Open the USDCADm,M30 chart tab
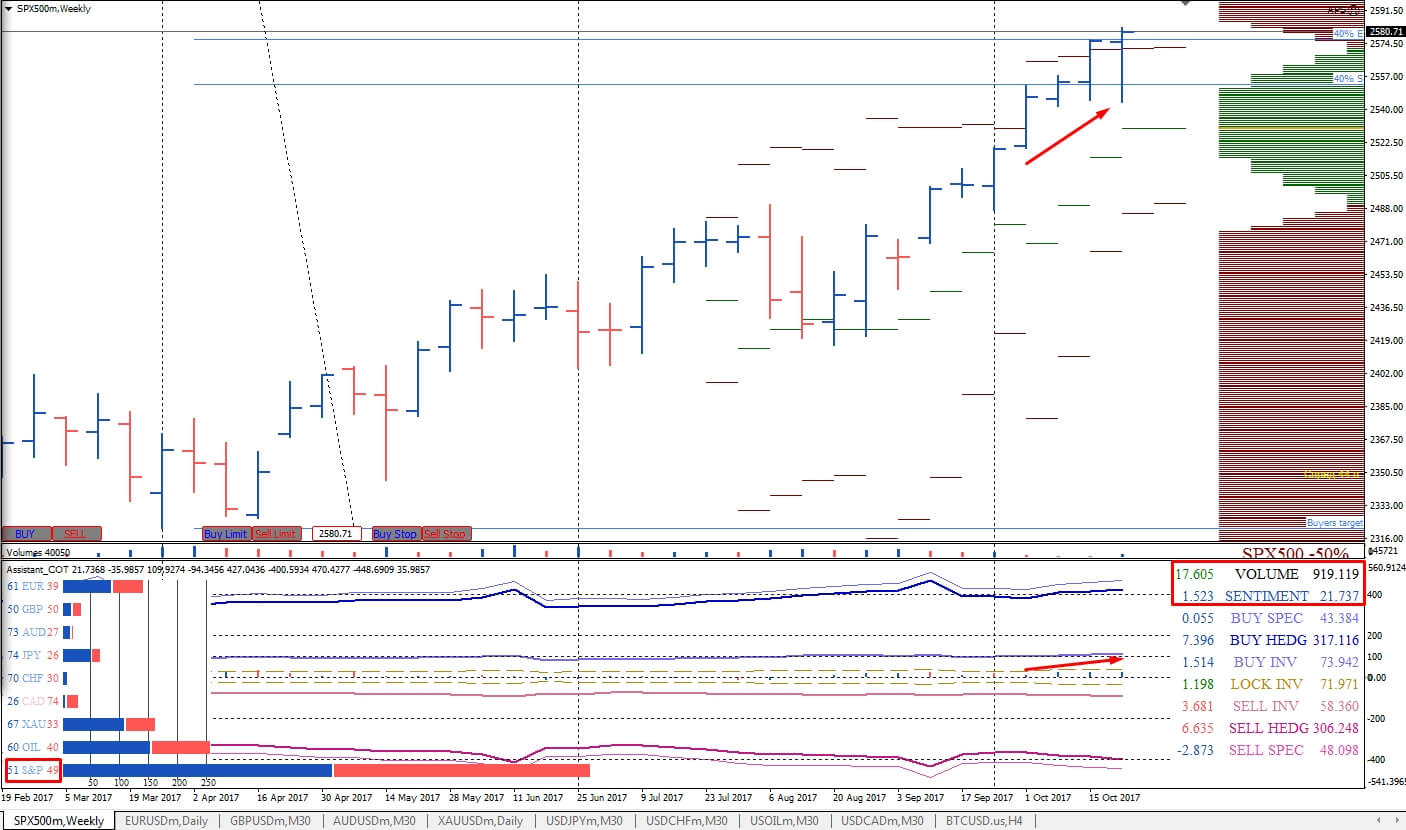 click(x=882, y=821)
